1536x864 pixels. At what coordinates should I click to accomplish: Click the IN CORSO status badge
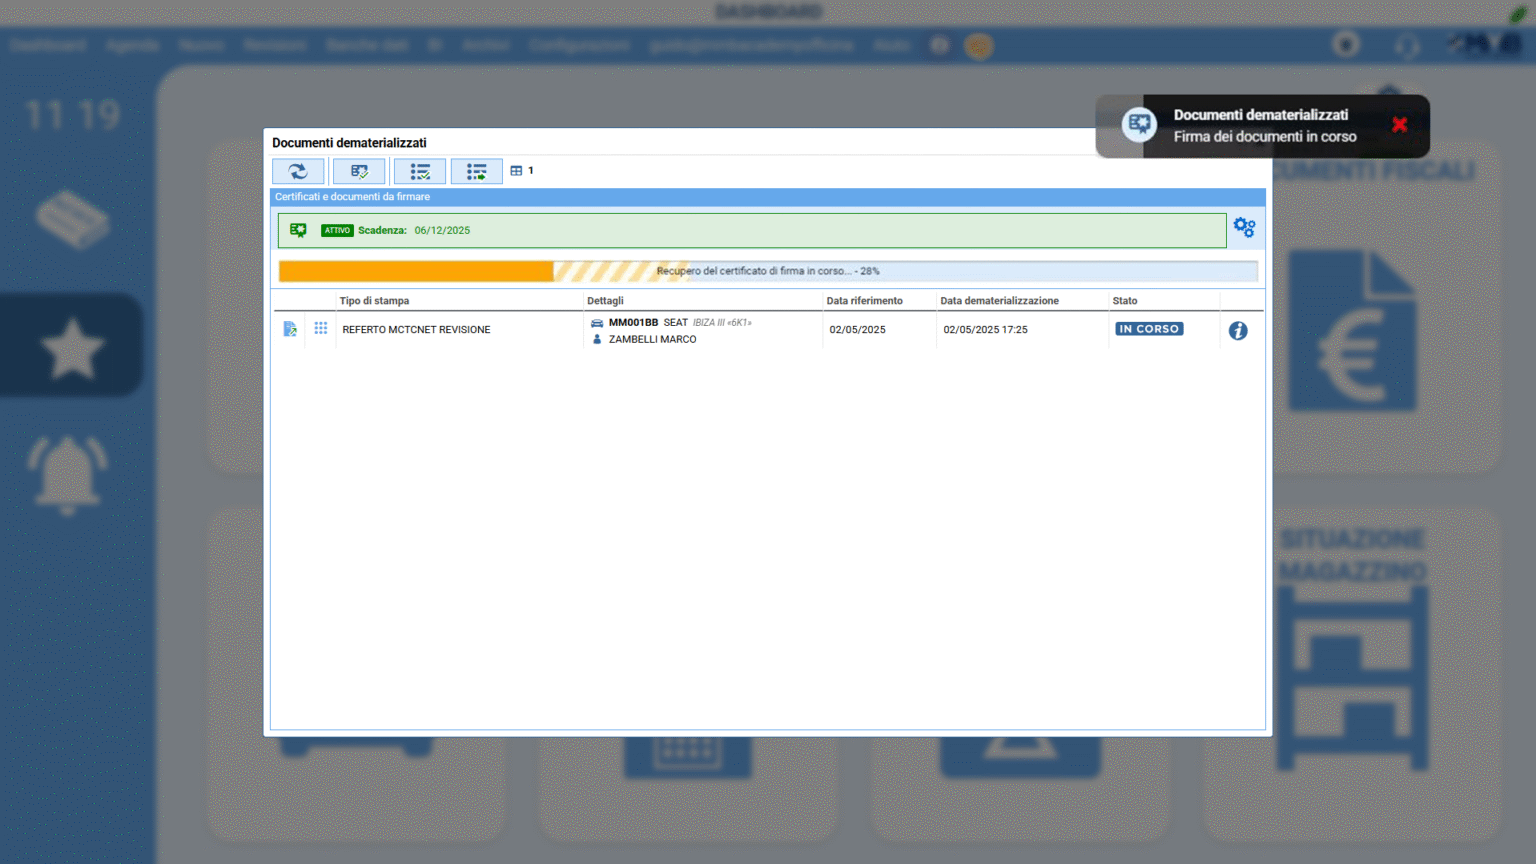coord(1149,329)
